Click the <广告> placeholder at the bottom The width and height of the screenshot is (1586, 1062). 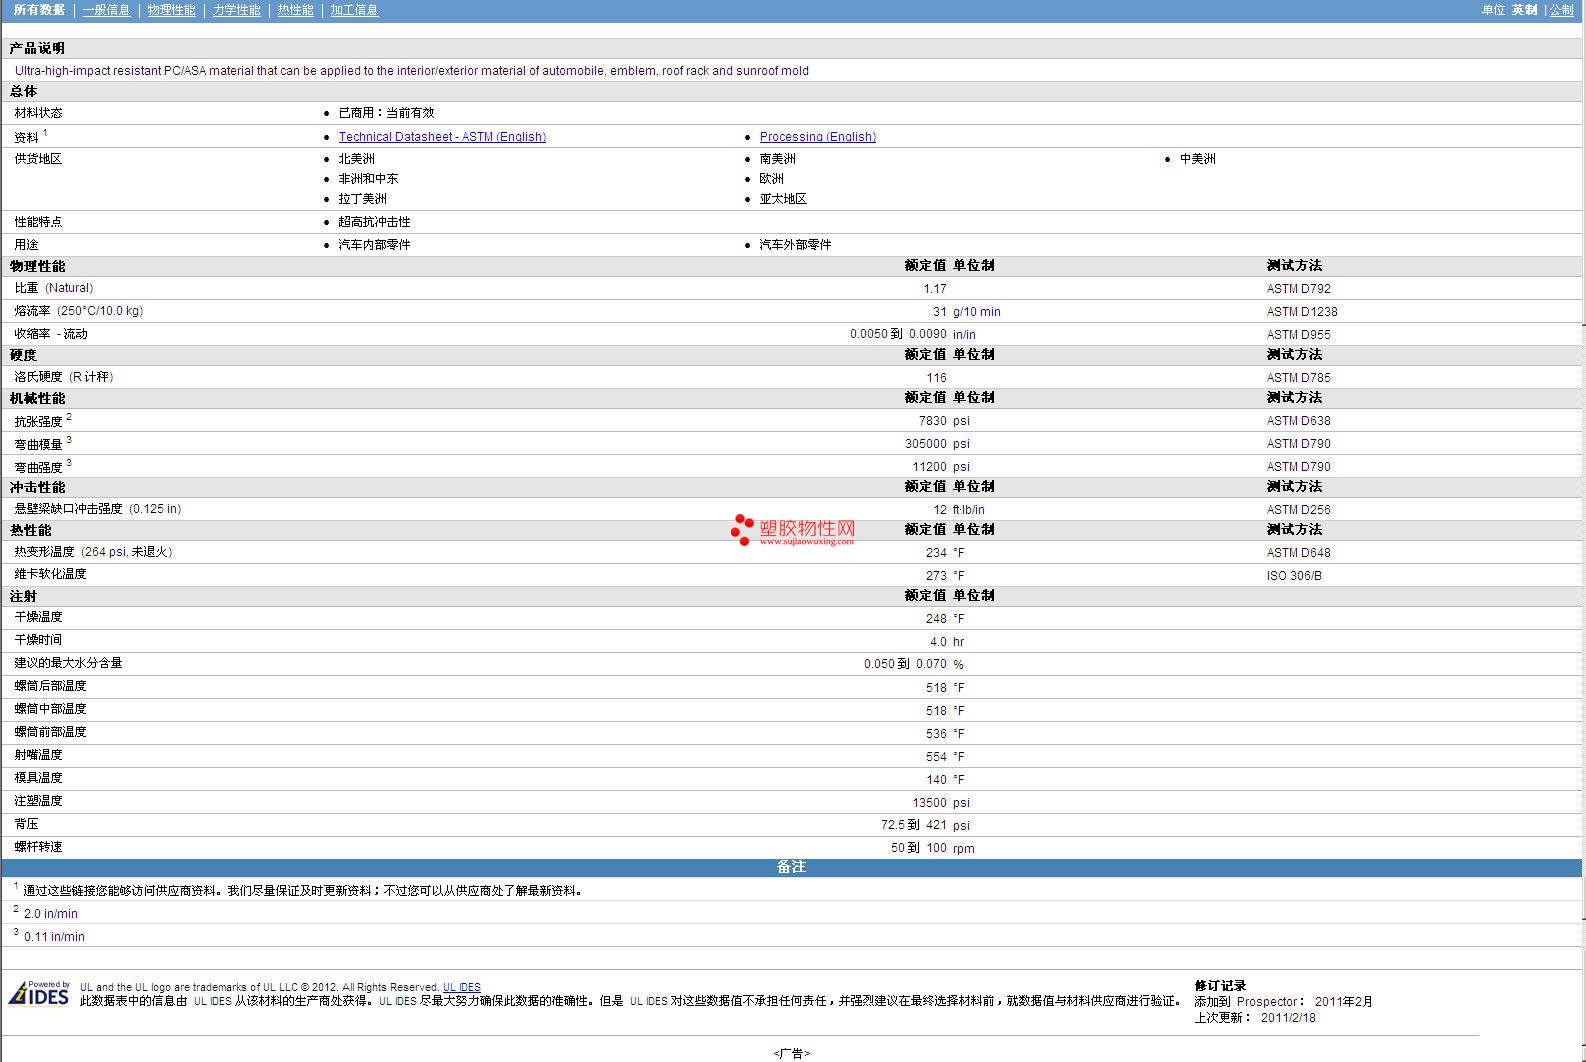pos(791,1053)
